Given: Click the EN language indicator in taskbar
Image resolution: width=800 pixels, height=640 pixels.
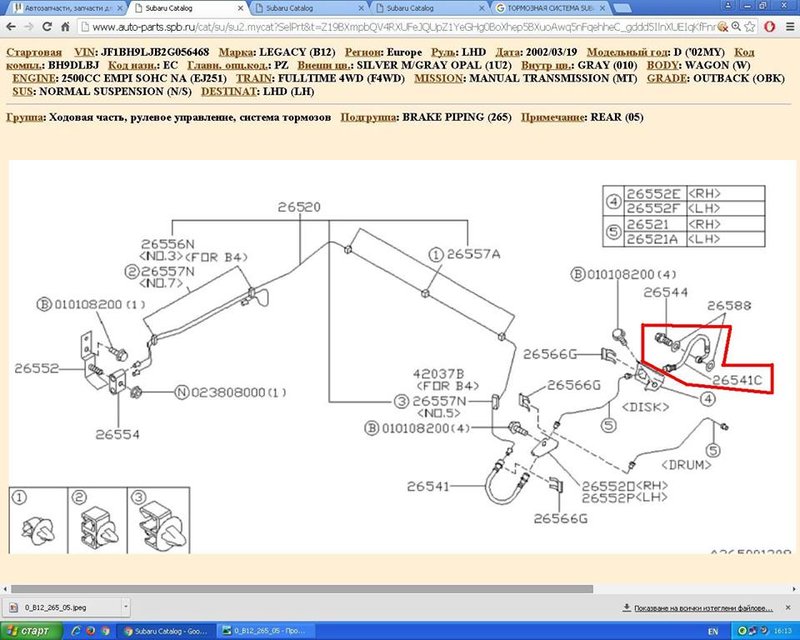Looking at the screenshot, I should click(x=713, y=632).
